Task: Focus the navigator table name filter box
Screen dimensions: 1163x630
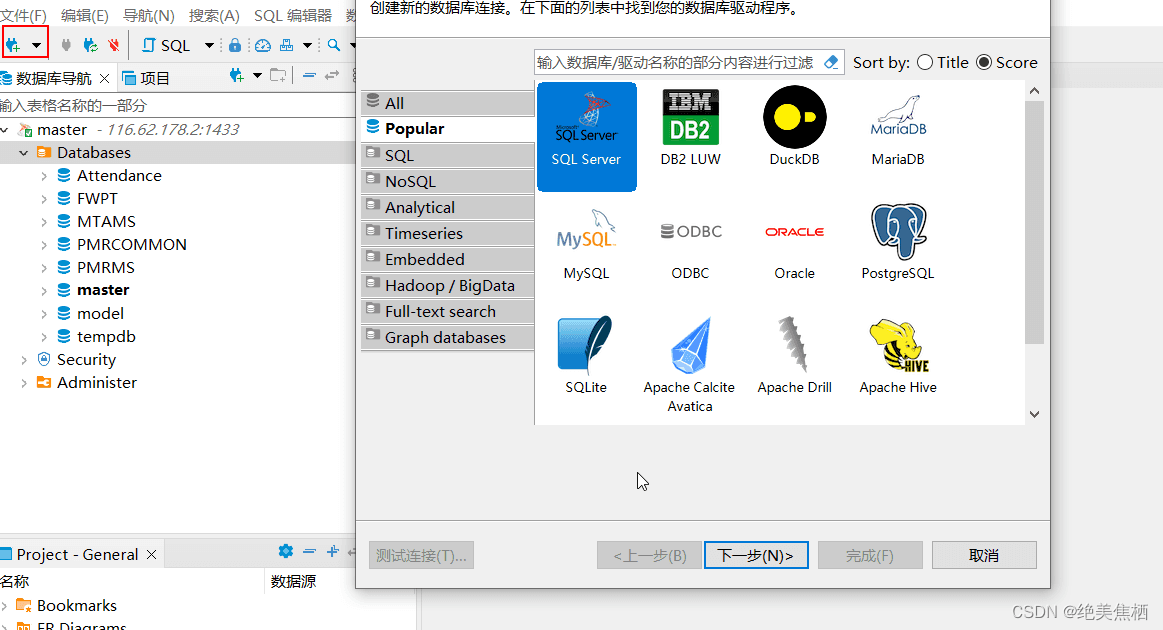Action: pyautogui.click(x=177, y=105)
